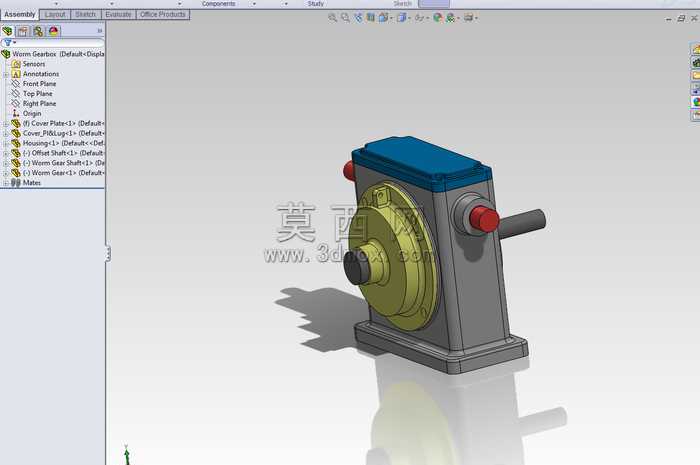Open File Explorer task pane folder icon
700x465 pixels.
[x=696, y=76]
